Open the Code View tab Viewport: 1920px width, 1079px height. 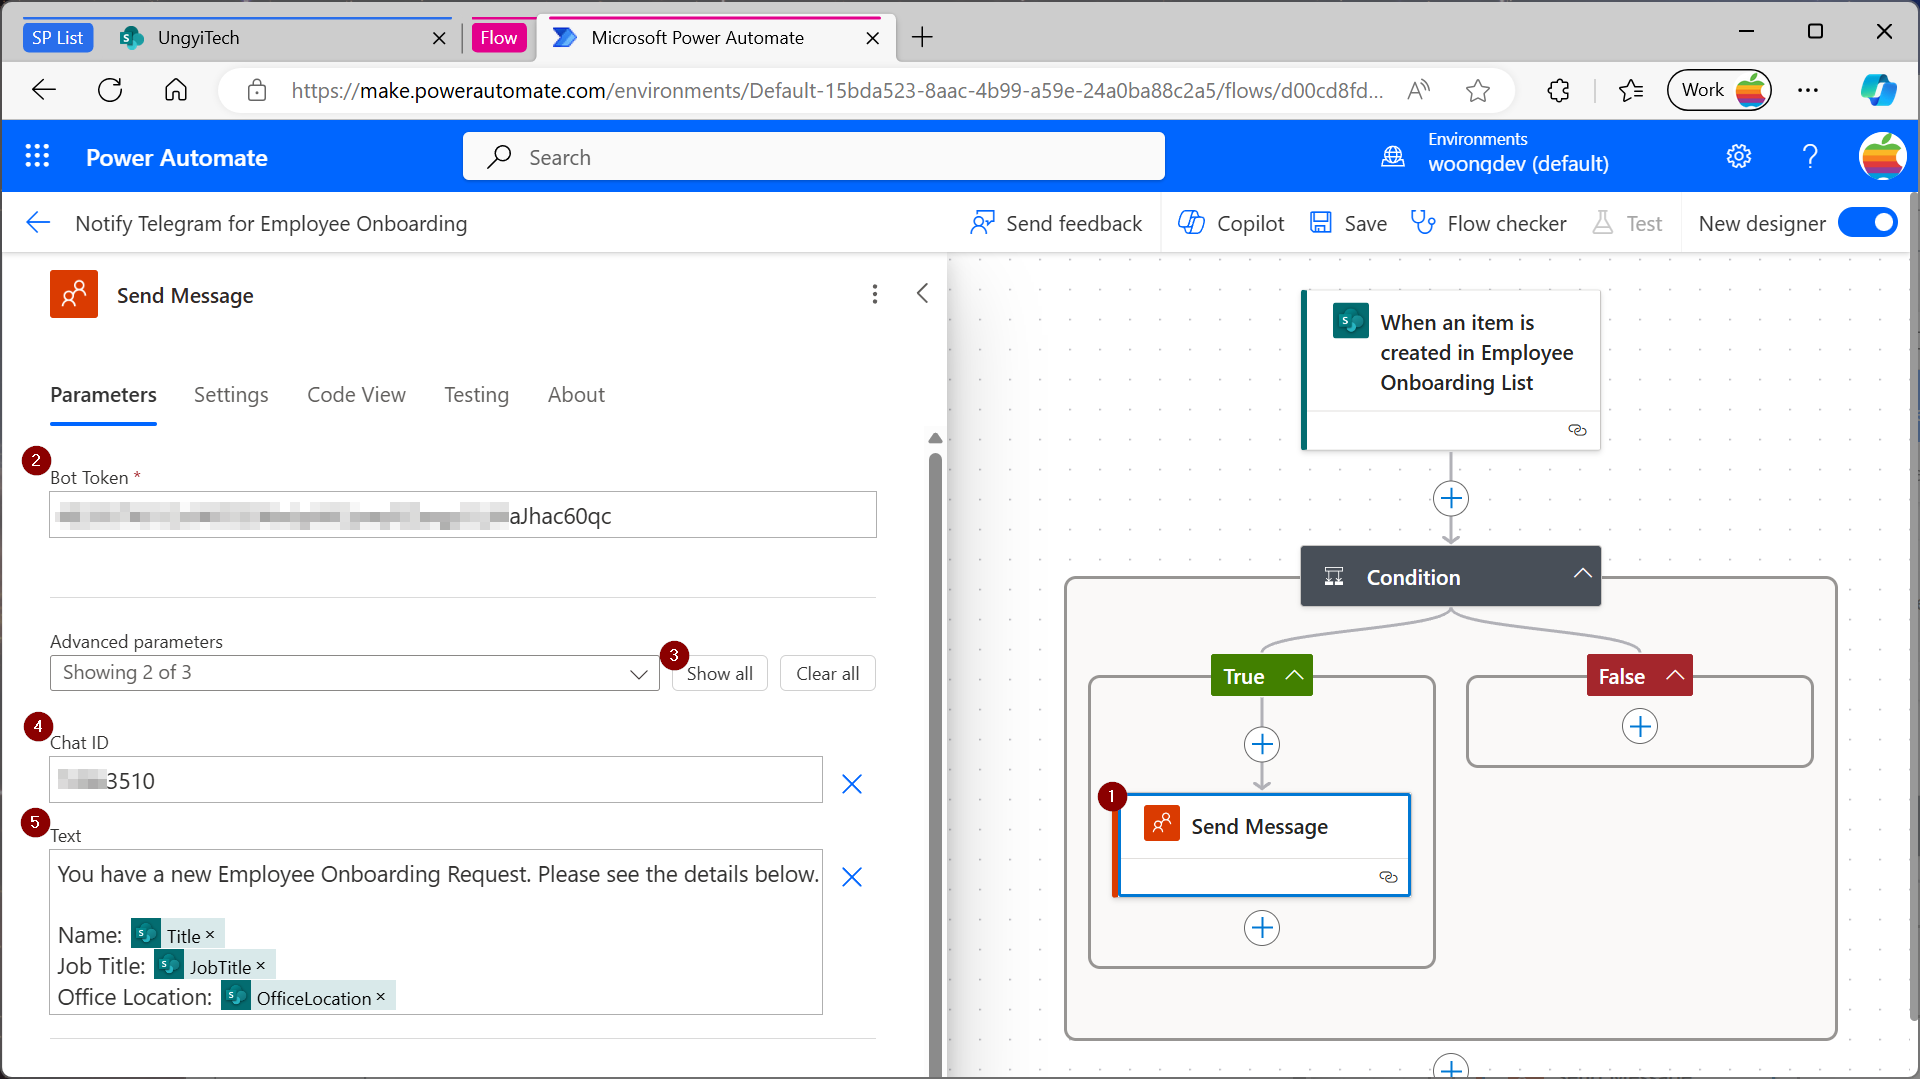click(x=356, y=395)
